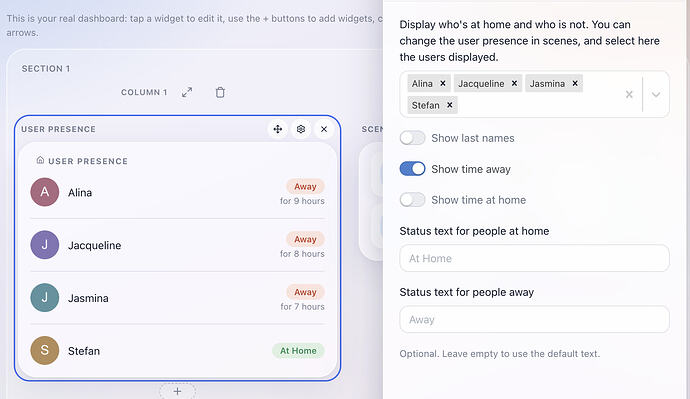Click the 'for 9 hours' text
Viewport: 690px width, 399px height.
click(302, 201)
